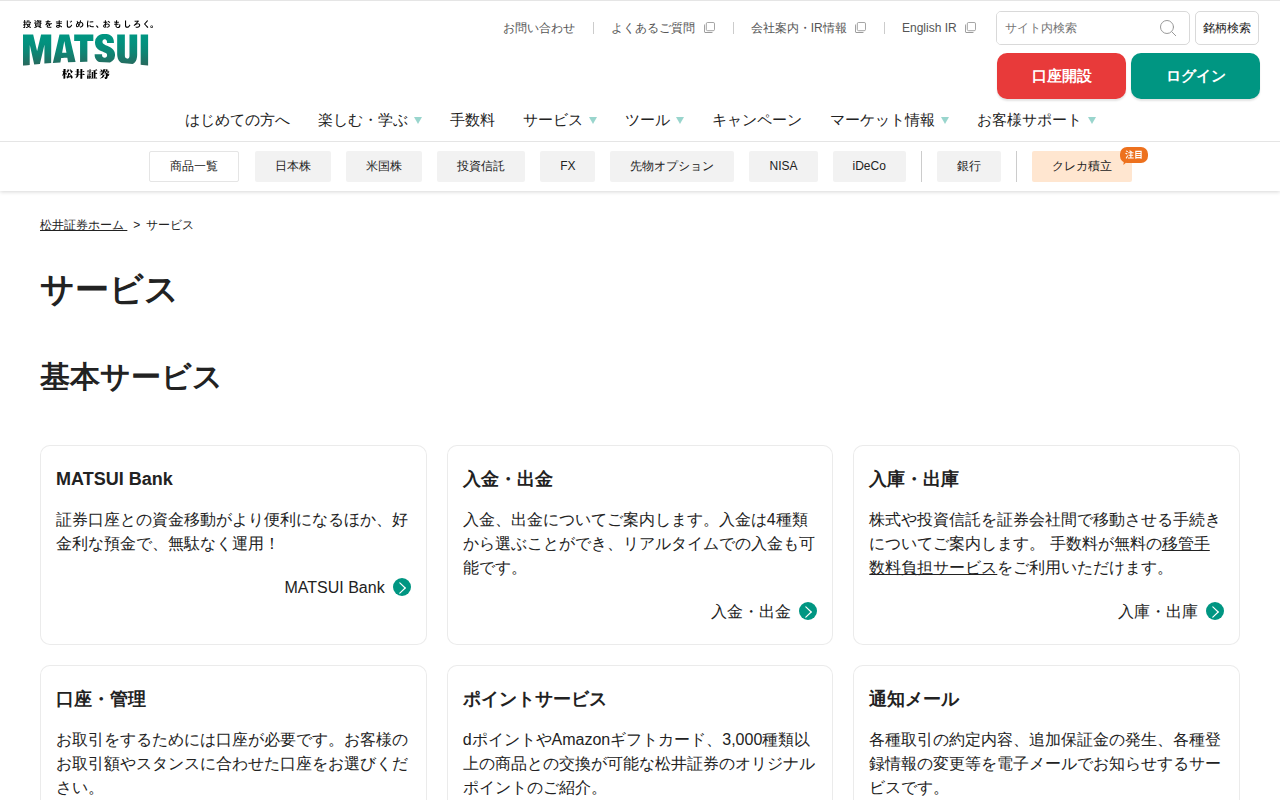Follow the MATSUI Bank card link text
Image resolution: width=1280 pixels, height=800 pixels.
coord(335,587)
